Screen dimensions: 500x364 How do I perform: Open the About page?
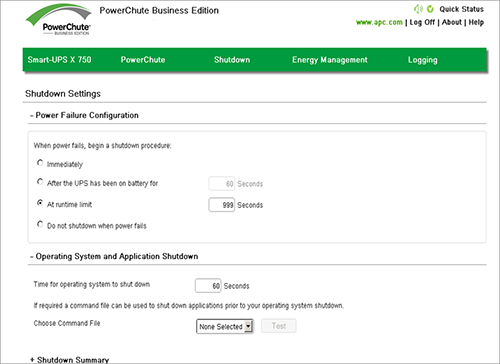452,22
